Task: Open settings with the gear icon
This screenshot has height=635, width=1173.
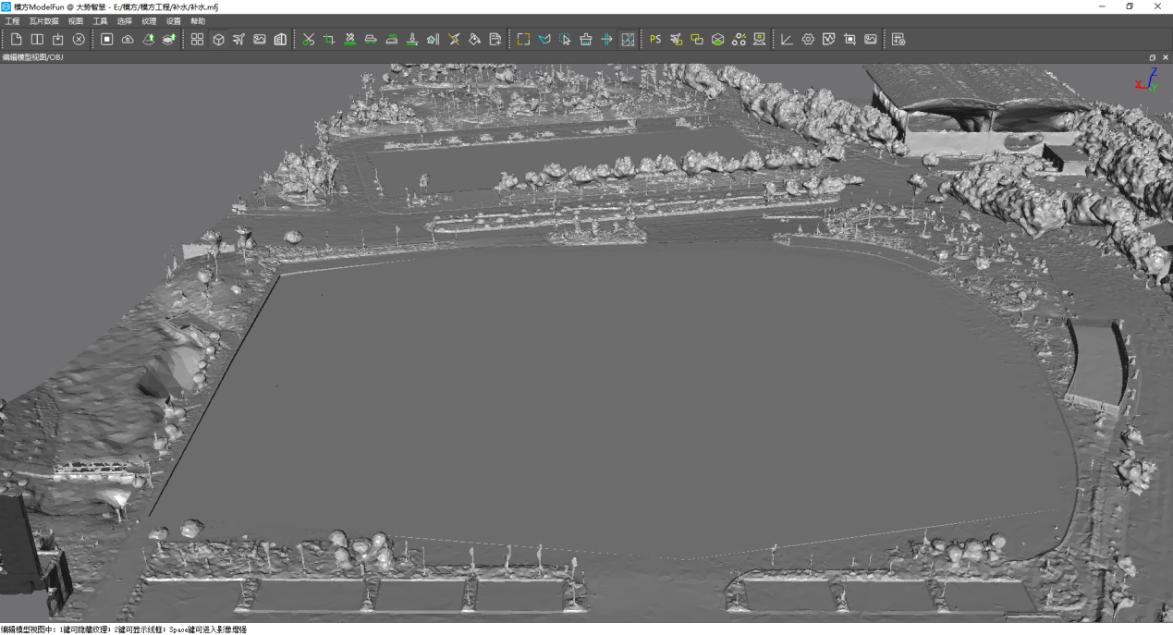Action: coord(808,39)
